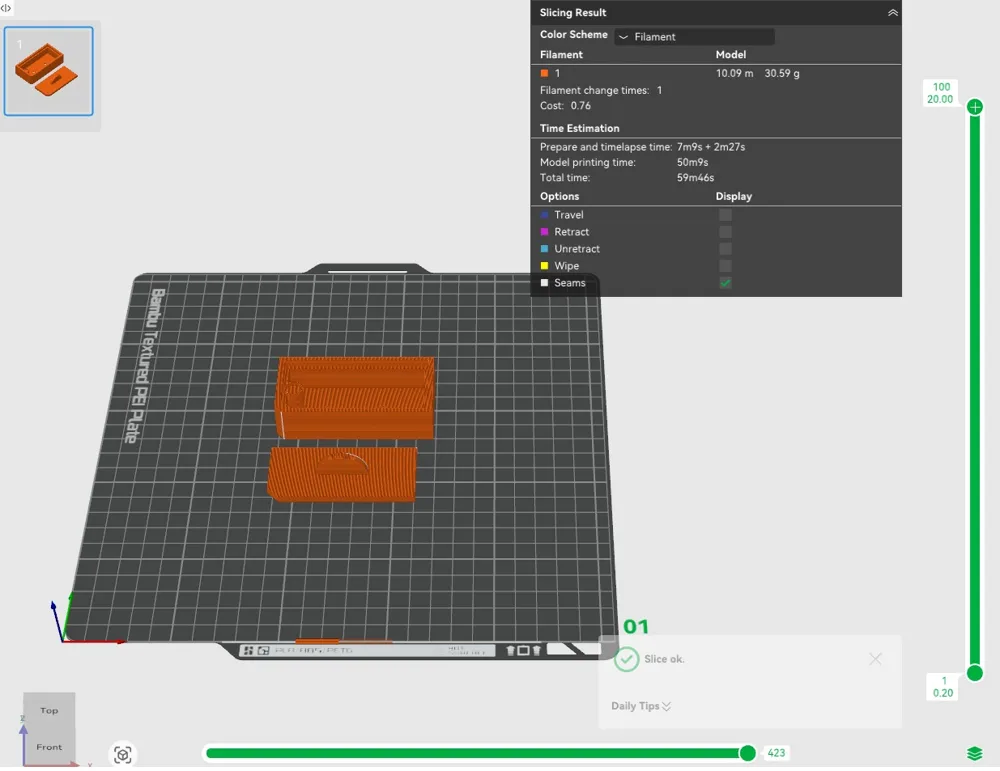The width and height of the screenshot is (1000, 771).
Task: Click the orange filament 1 color swatch
Action: coord(544,73)
